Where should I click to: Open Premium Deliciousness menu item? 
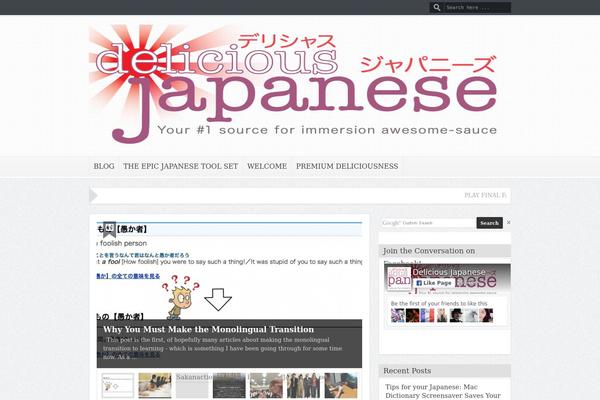tap(347, 166)
